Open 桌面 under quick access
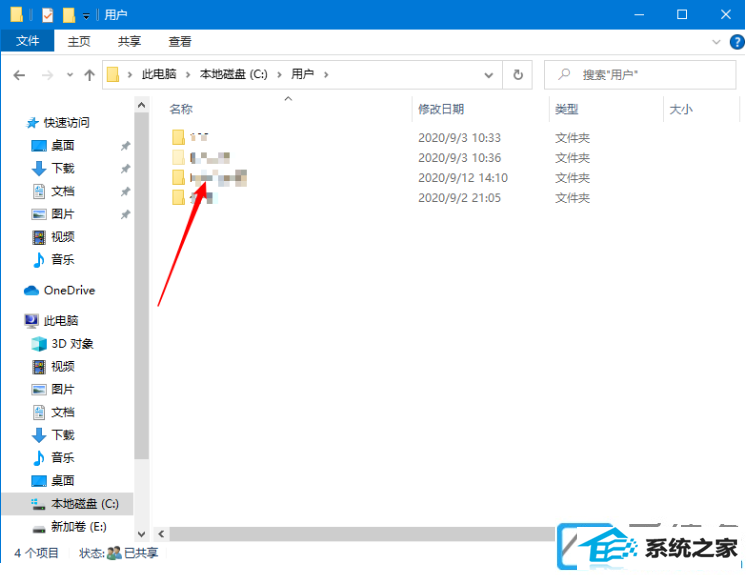 63,146
